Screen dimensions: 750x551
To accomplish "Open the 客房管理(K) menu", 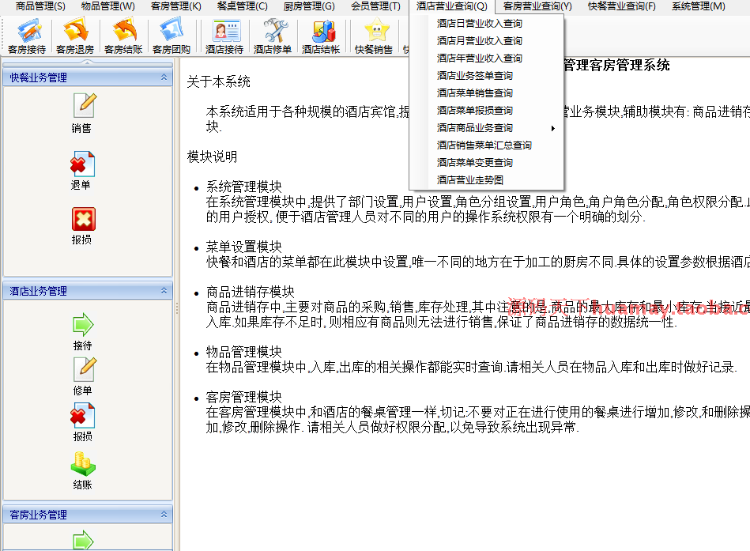I will 176,6.
